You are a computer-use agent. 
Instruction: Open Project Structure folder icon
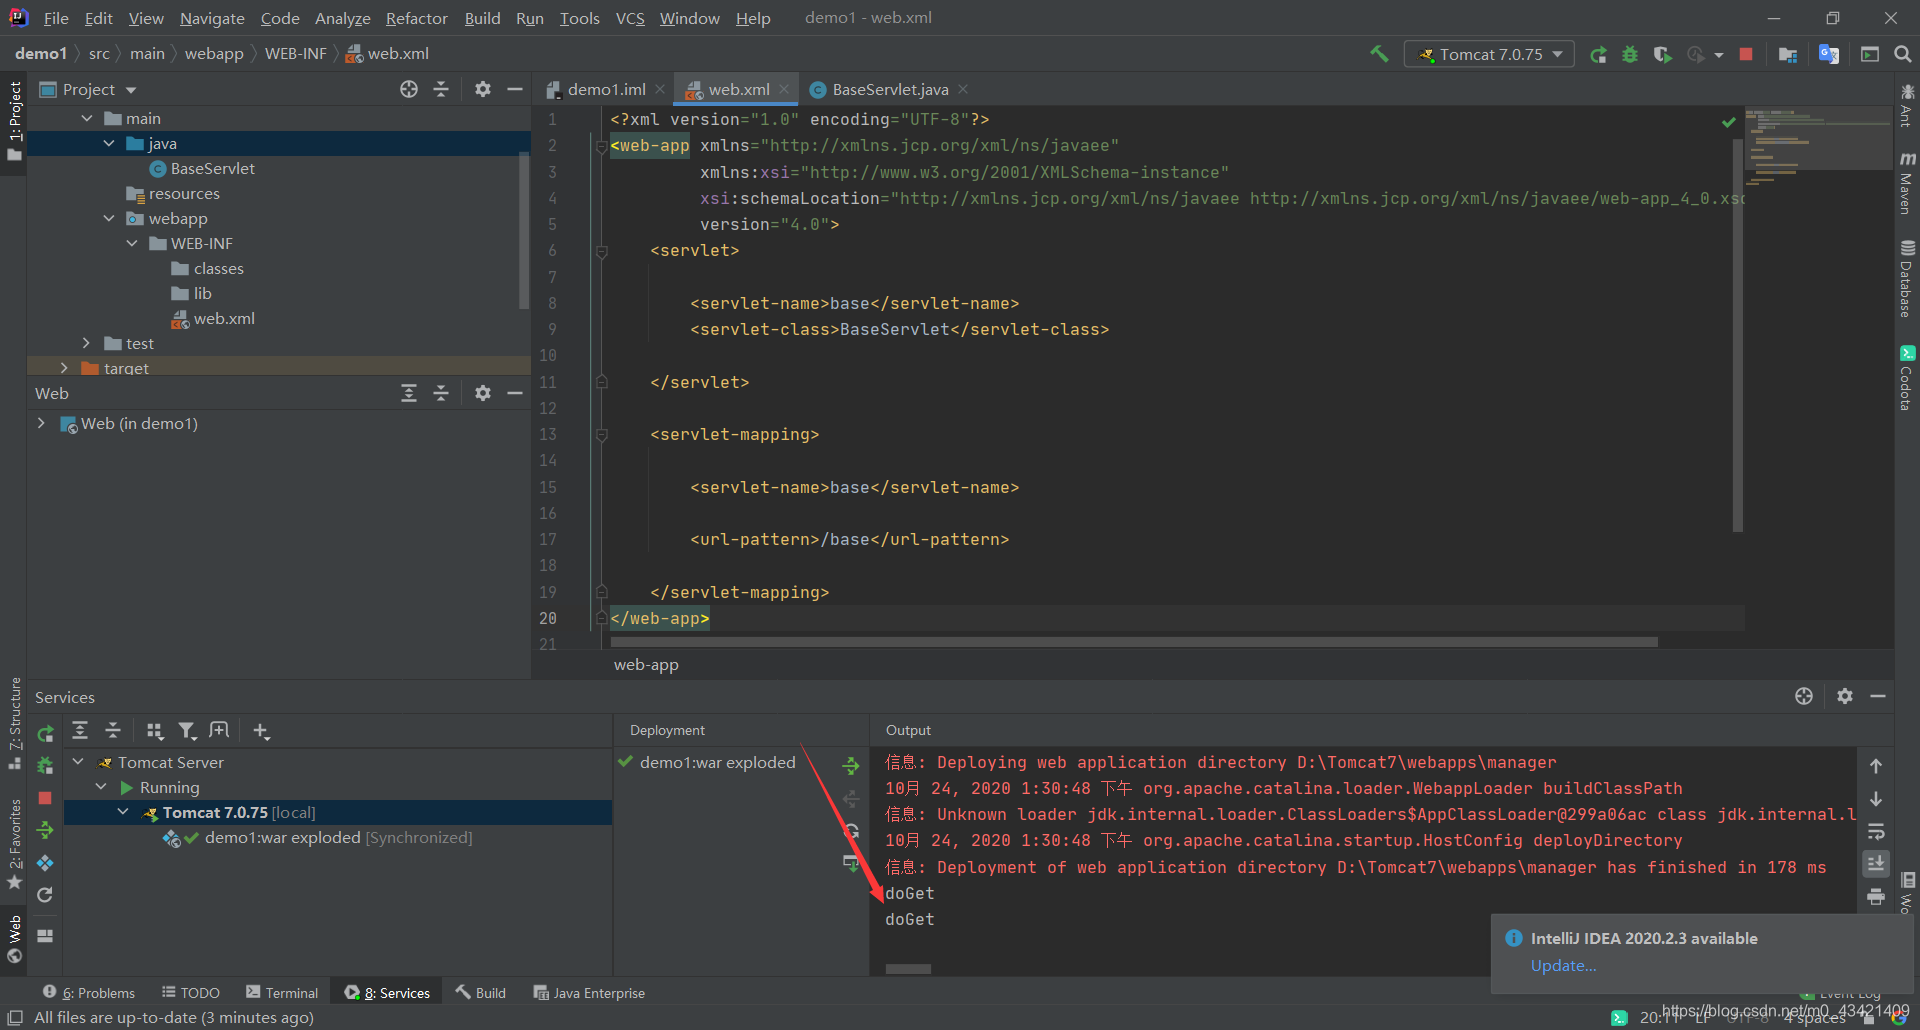1788,55
